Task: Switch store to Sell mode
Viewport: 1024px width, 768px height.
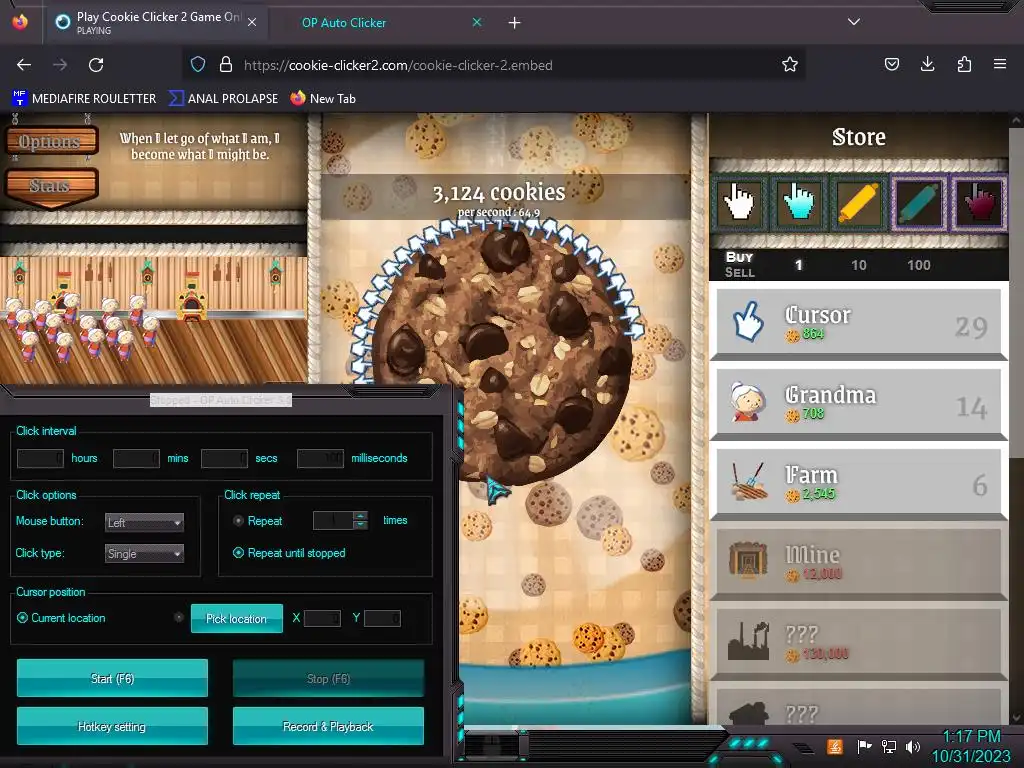Action: click(739, 272)
